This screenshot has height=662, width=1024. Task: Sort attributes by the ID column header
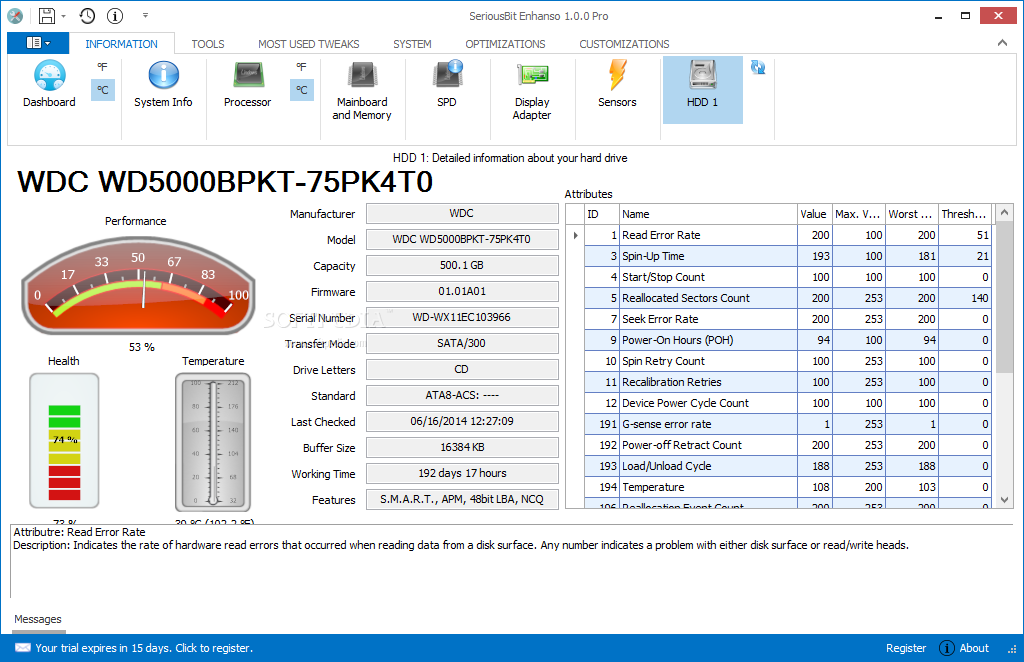(601, 214)
